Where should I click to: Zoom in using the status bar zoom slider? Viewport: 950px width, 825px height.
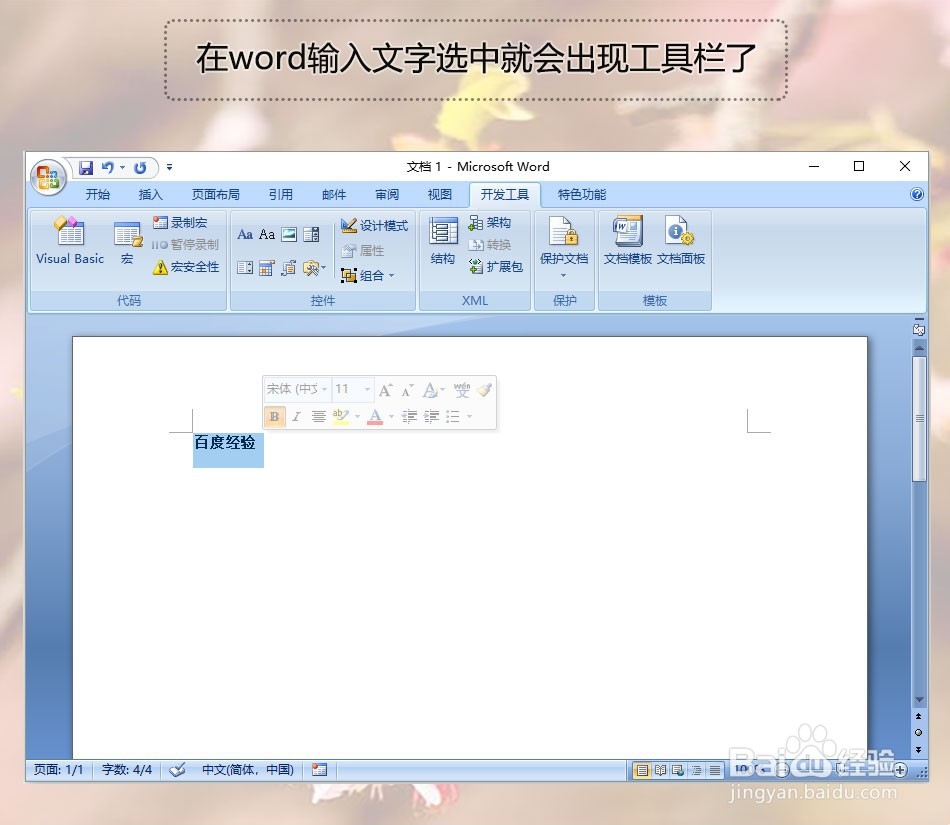898,770
